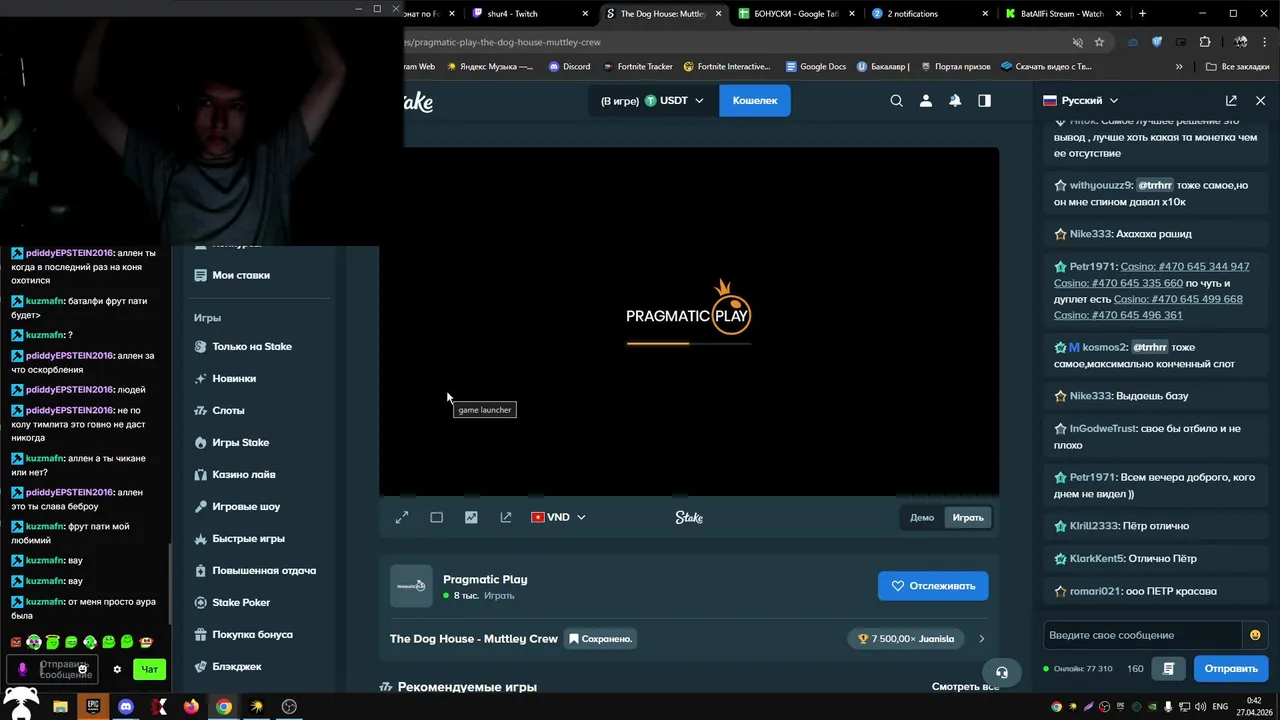The height and width of the screenshot is (720, 1280).
Task: Open the notifications bell in Stake header
Action: (x=955, y=101)
